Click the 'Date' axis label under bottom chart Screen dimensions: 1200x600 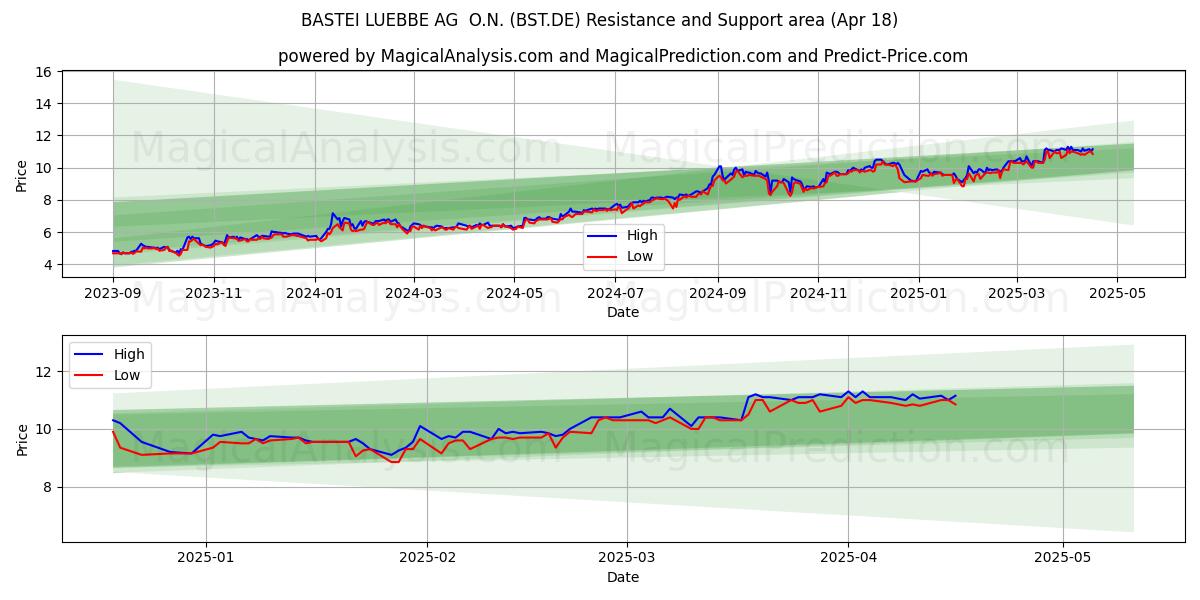pos(623,578)
